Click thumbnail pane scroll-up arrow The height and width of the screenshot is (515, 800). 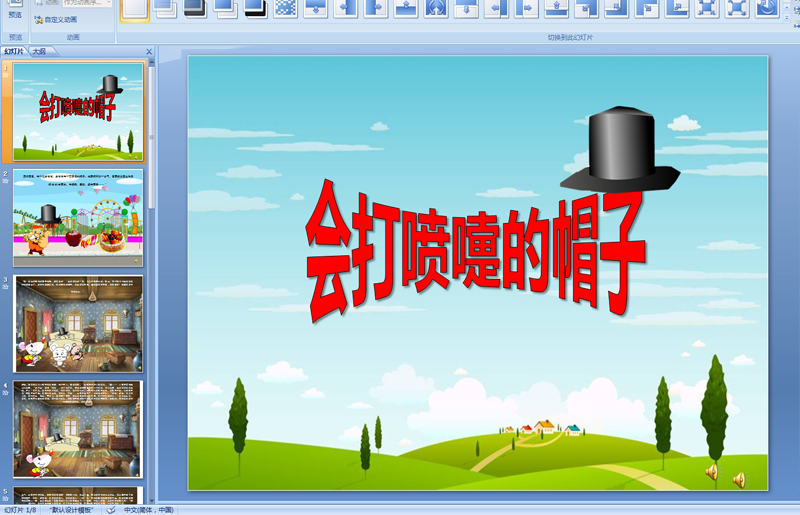[x=152, y=61]
